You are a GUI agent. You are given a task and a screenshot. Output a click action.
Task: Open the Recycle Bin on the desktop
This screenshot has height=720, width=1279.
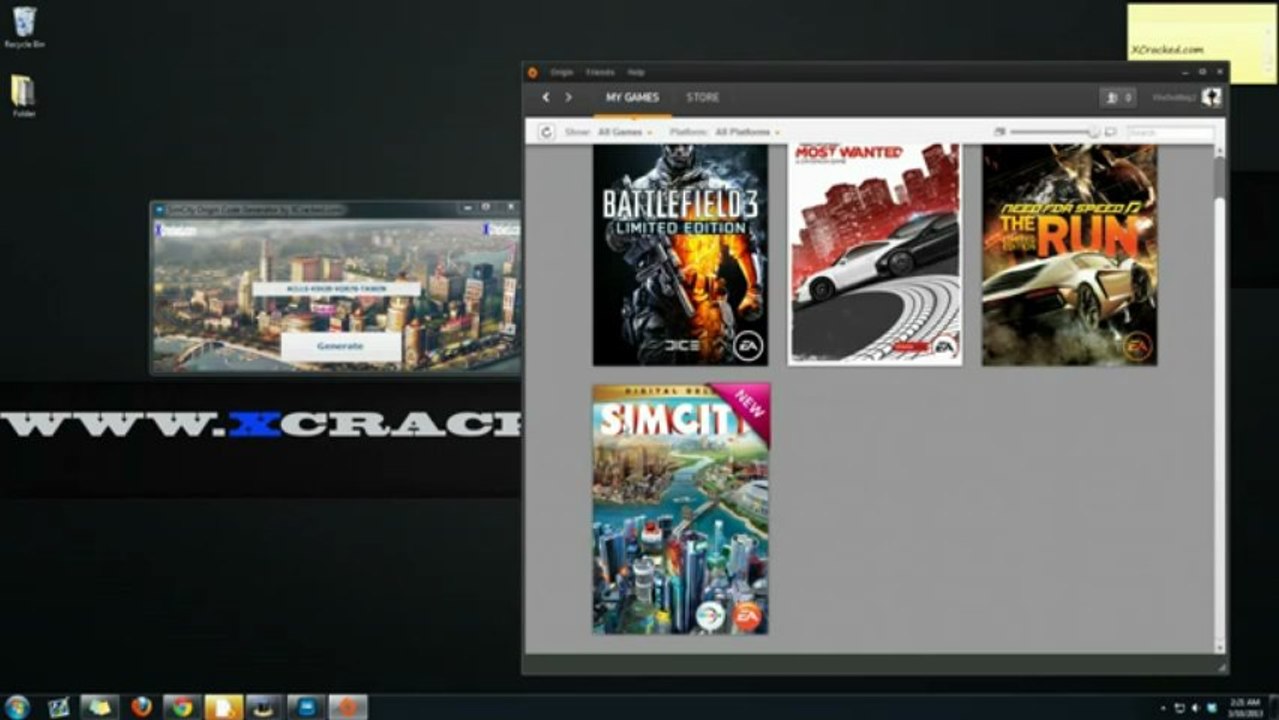[x=24, y=27]
